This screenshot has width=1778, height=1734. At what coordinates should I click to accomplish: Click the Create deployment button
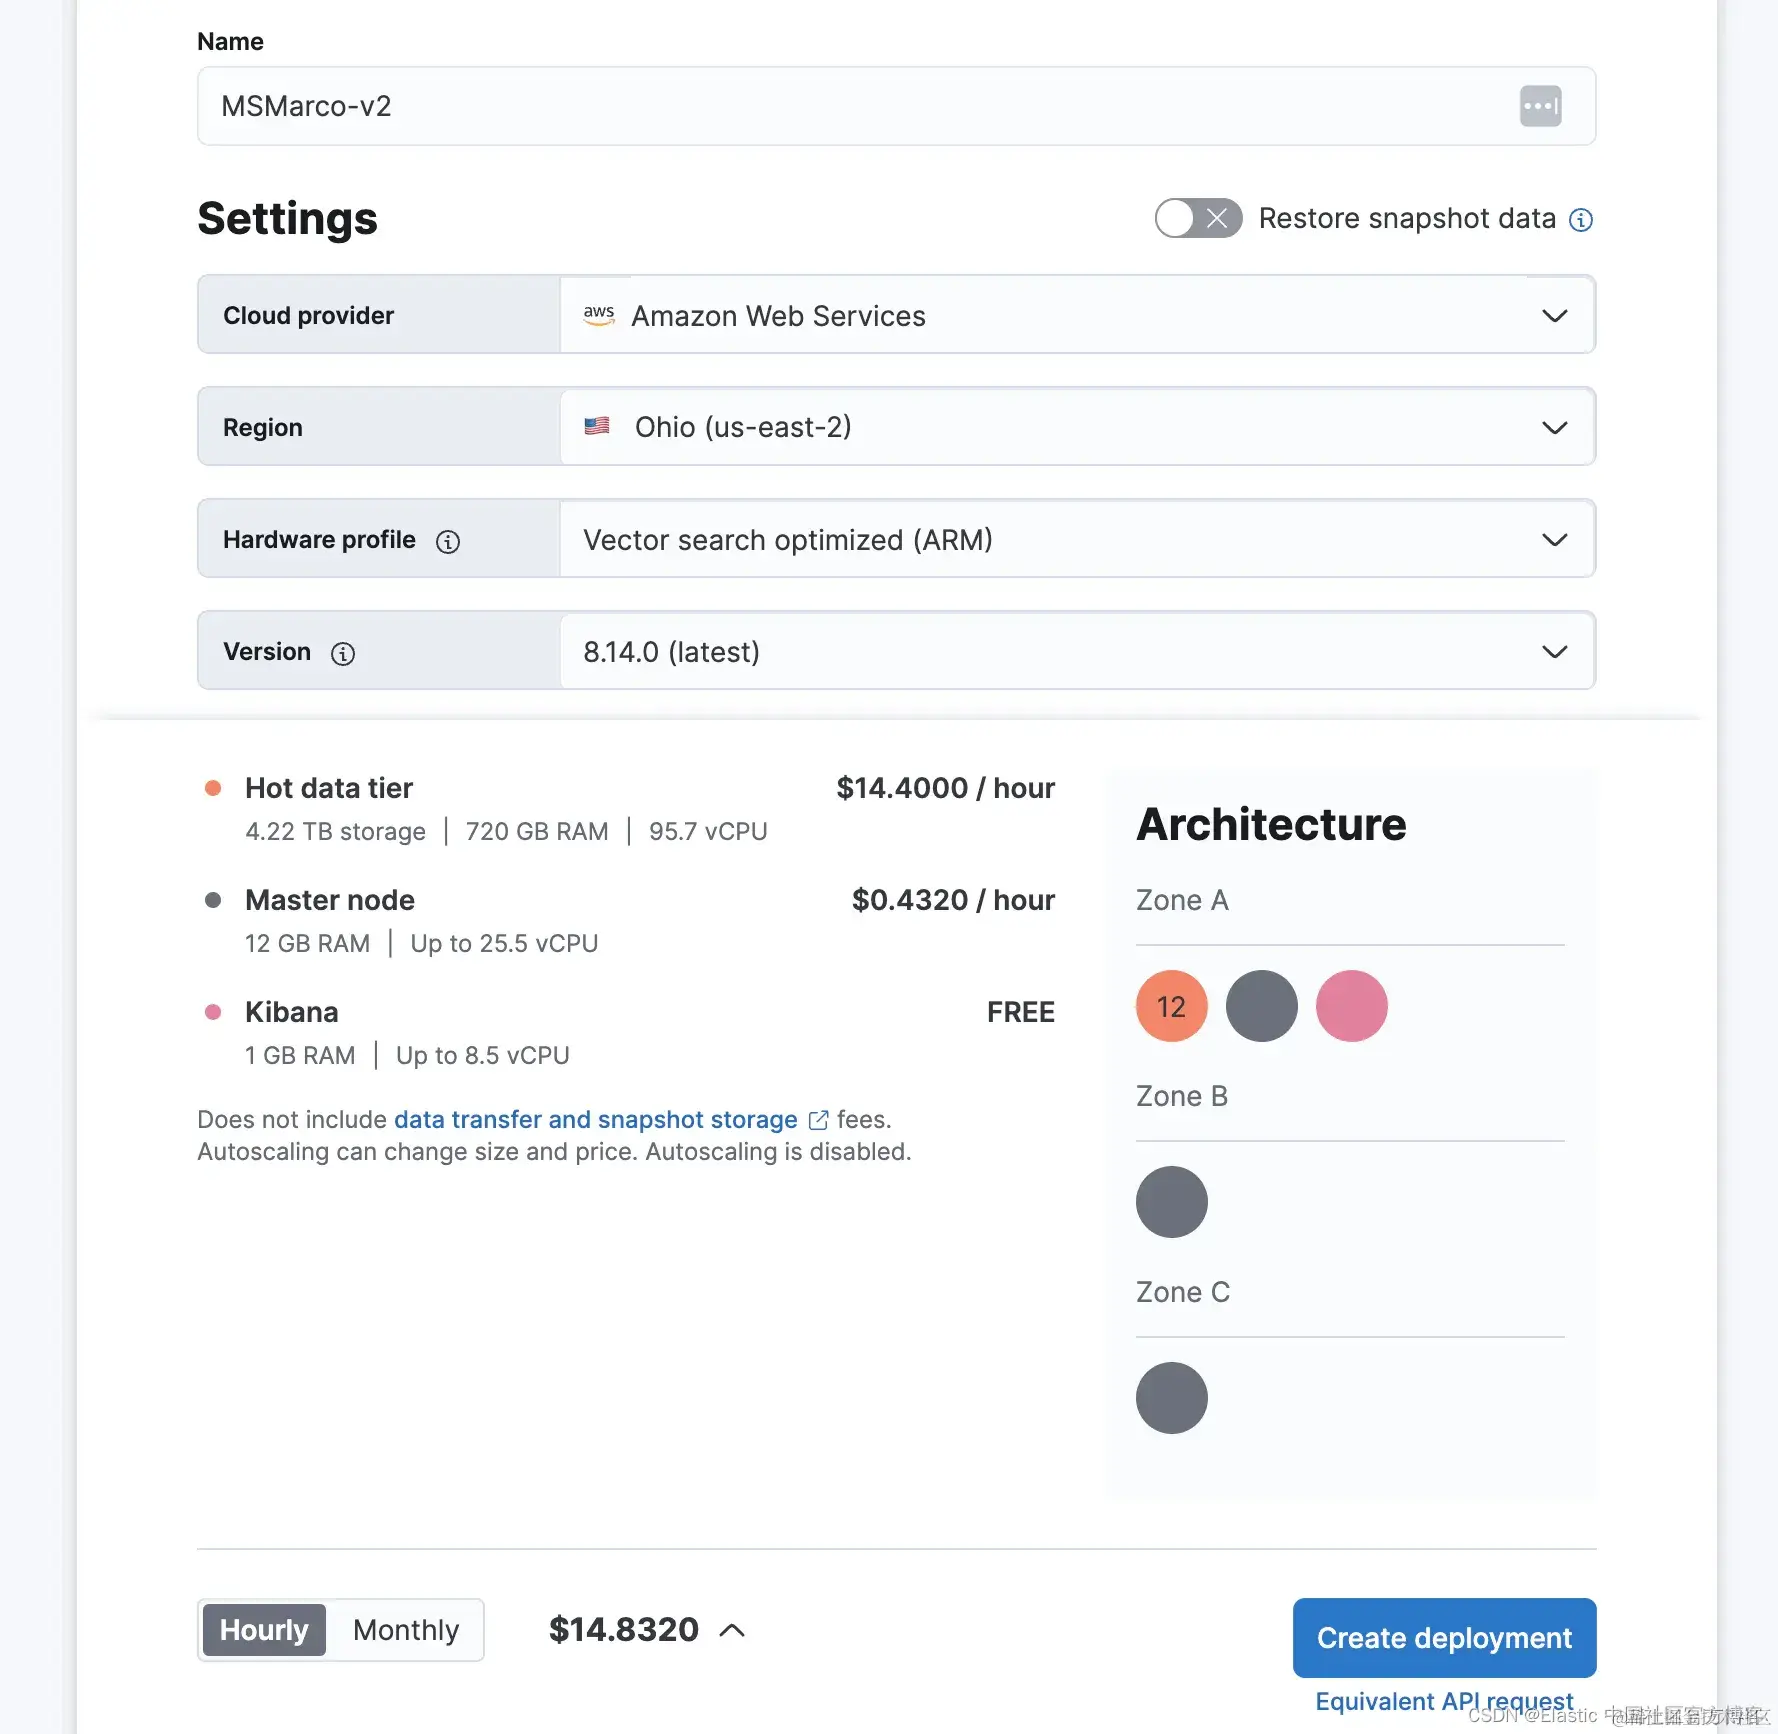[x=1443, y=1638]
